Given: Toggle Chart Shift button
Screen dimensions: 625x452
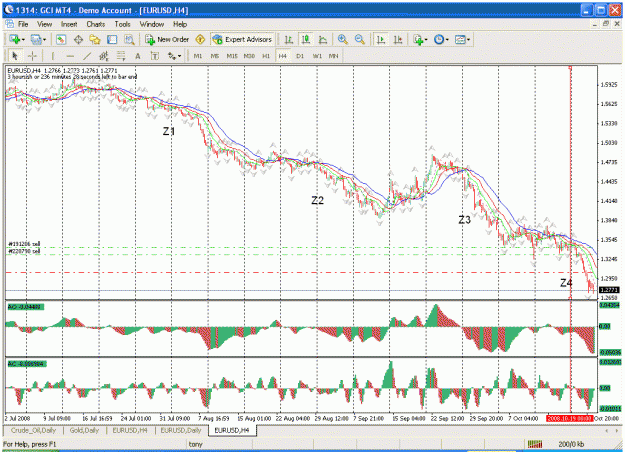Looking at the screenshot, I should click(x=398, y=39).
